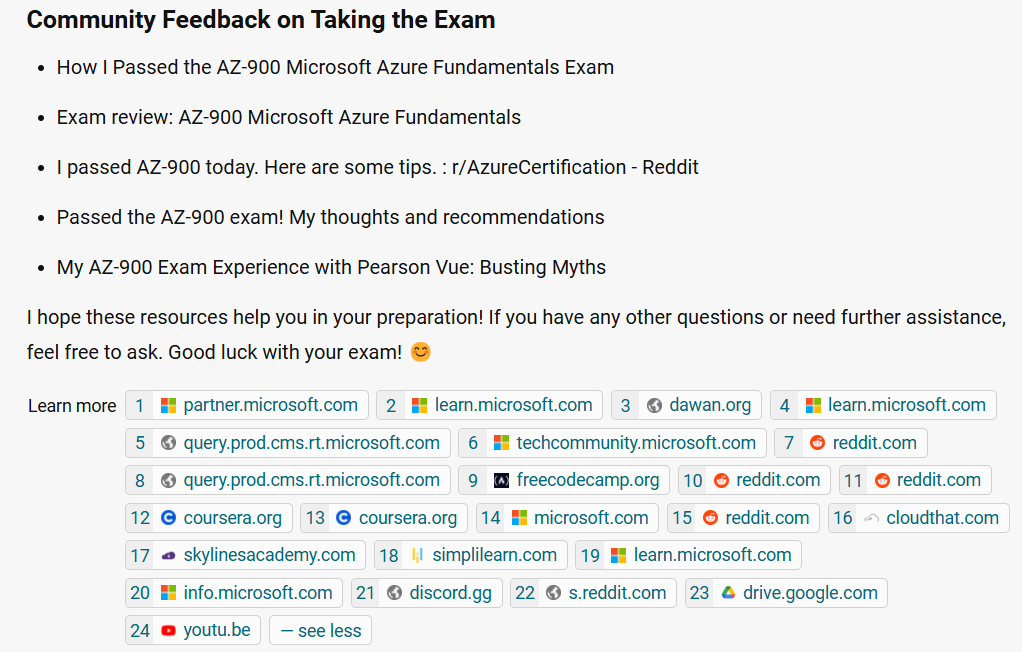The image size is (1022, 652).
Task: Collapse sources with the see less button
Action: [x=320, y=631]
